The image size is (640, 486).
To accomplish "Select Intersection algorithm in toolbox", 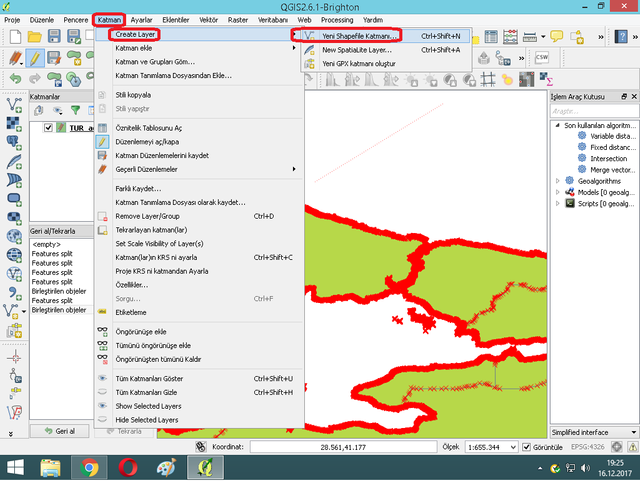I will pos(609,158).
